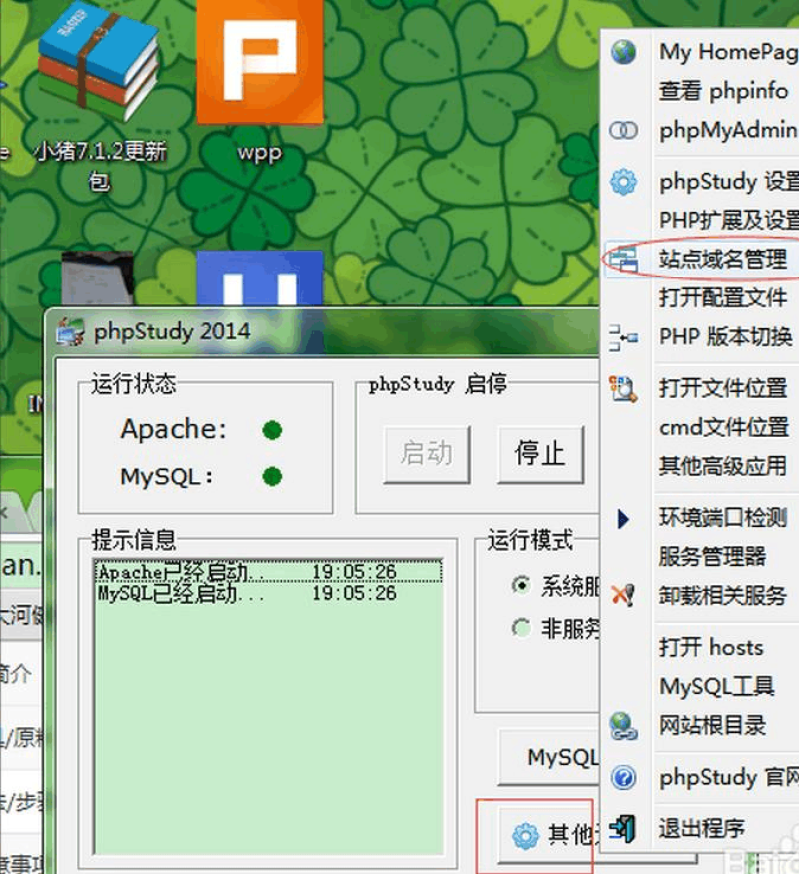Click the Apache: status label
Viewport: 799px width, 874px height.
(x=174, y=429)
